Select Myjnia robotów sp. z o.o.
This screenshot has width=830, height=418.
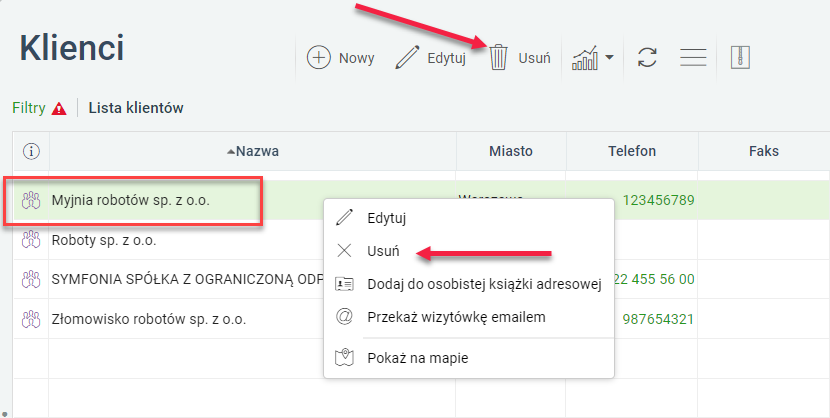pos(131,201)
